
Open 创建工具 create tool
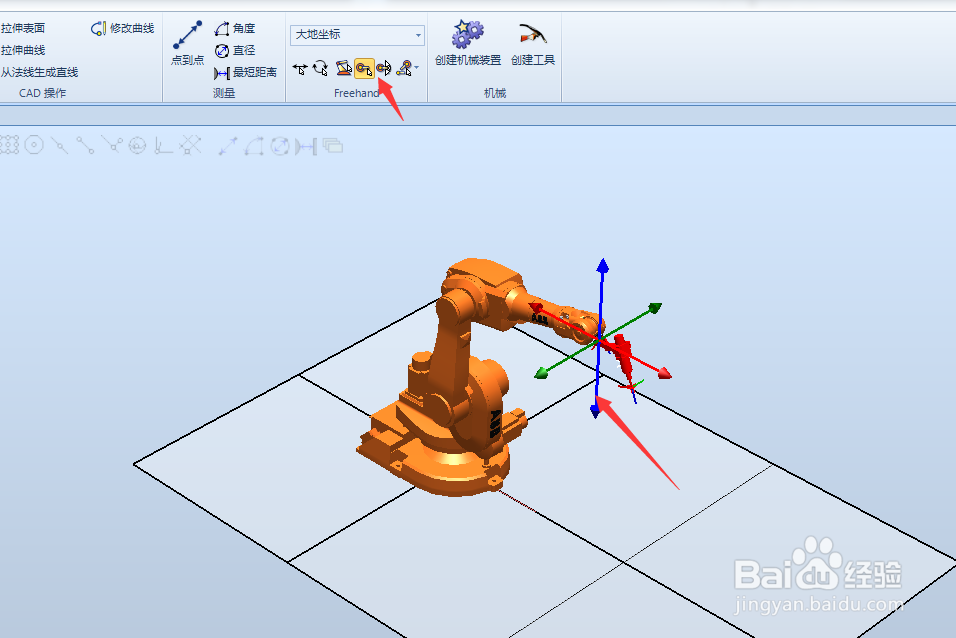pyautogui.click(x=533, y=43)
